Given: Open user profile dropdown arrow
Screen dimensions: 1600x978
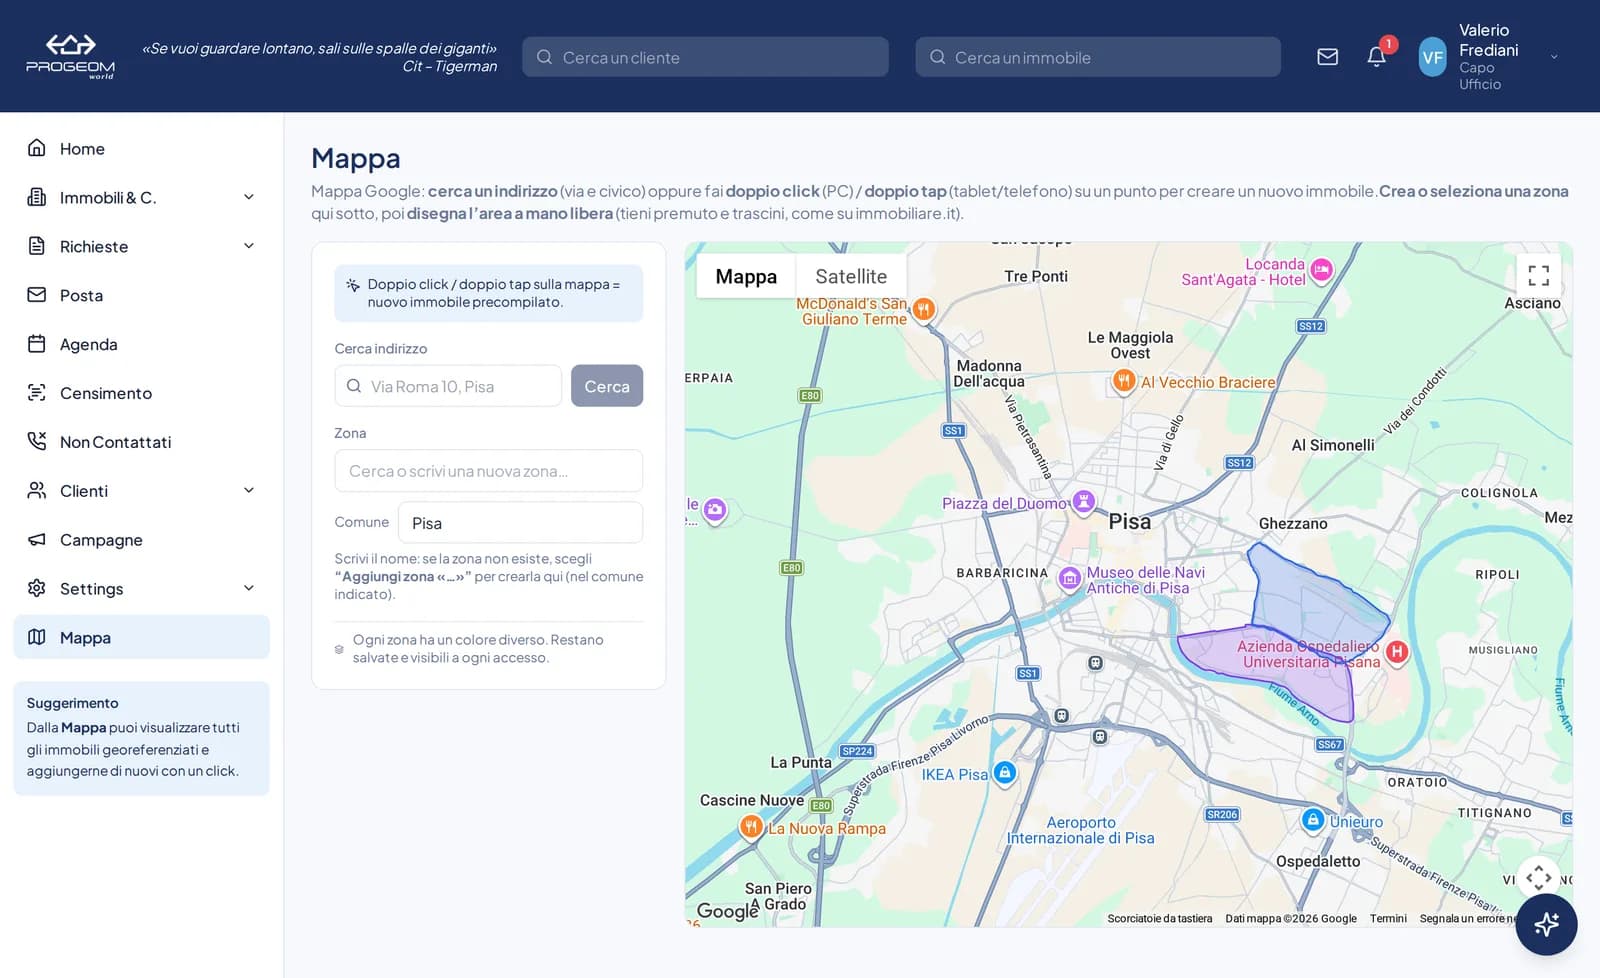Looking at the screenshot, I should click(x=1554, y=57).
